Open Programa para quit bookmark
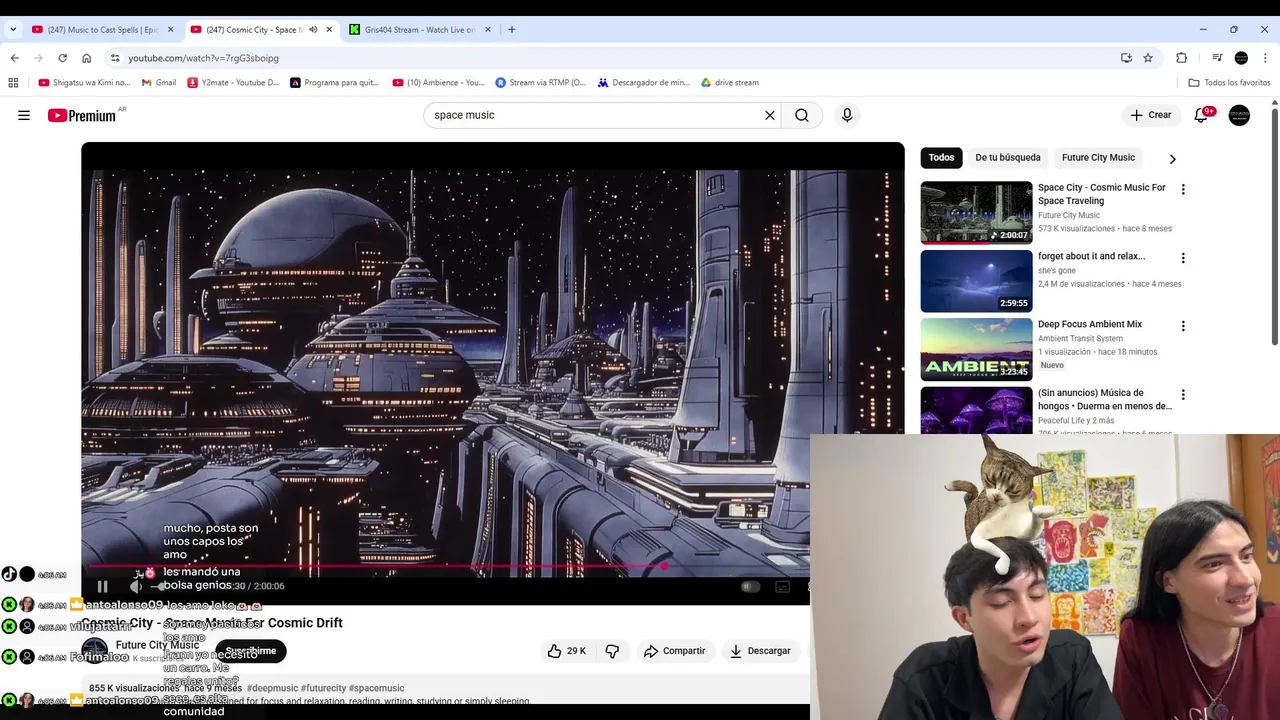This screenshot has height=720, width=1280. (x=334, y=83)
